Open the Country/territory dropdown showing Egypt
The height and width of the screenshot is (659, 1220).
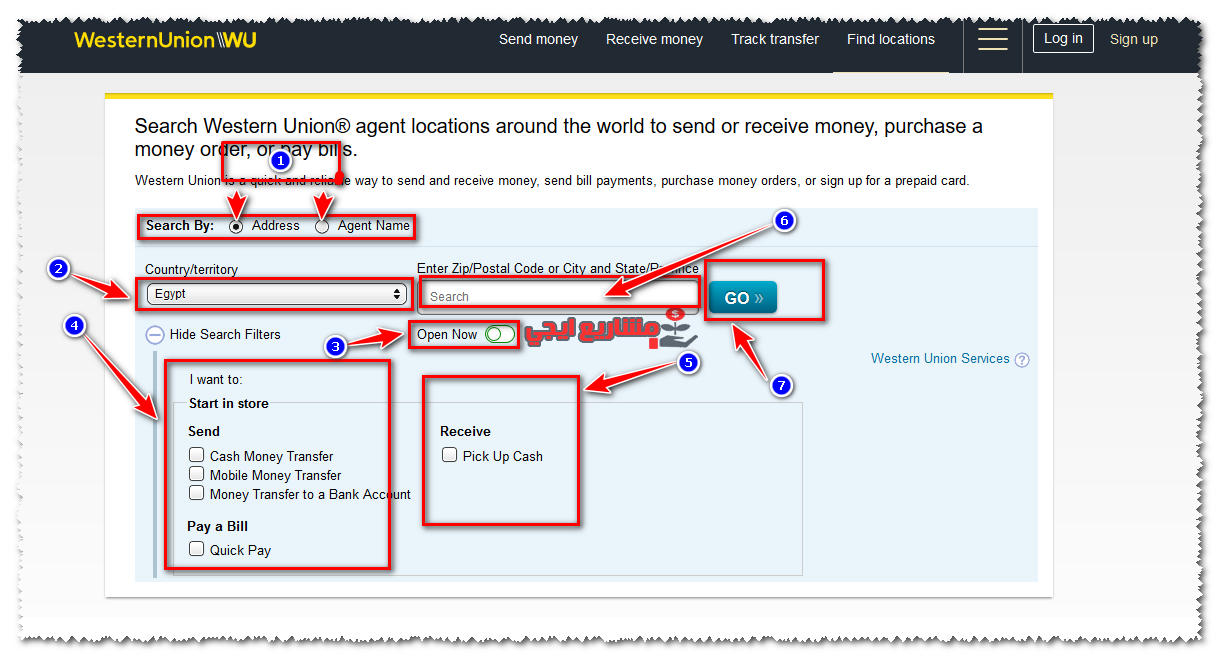coord(276,294)
